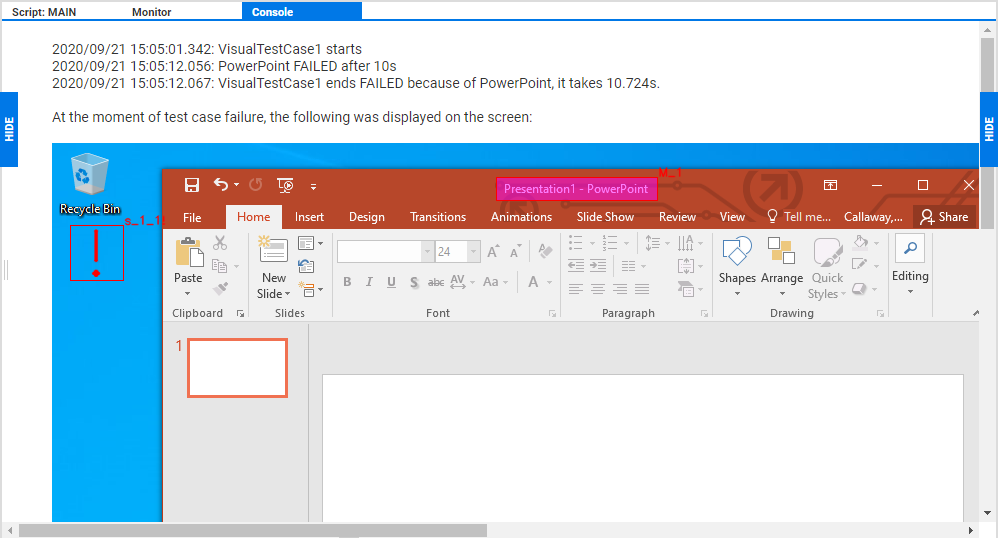998x538 pixels.
Task: Toggle Strikethrough abc button
Action: pos(436,282)
